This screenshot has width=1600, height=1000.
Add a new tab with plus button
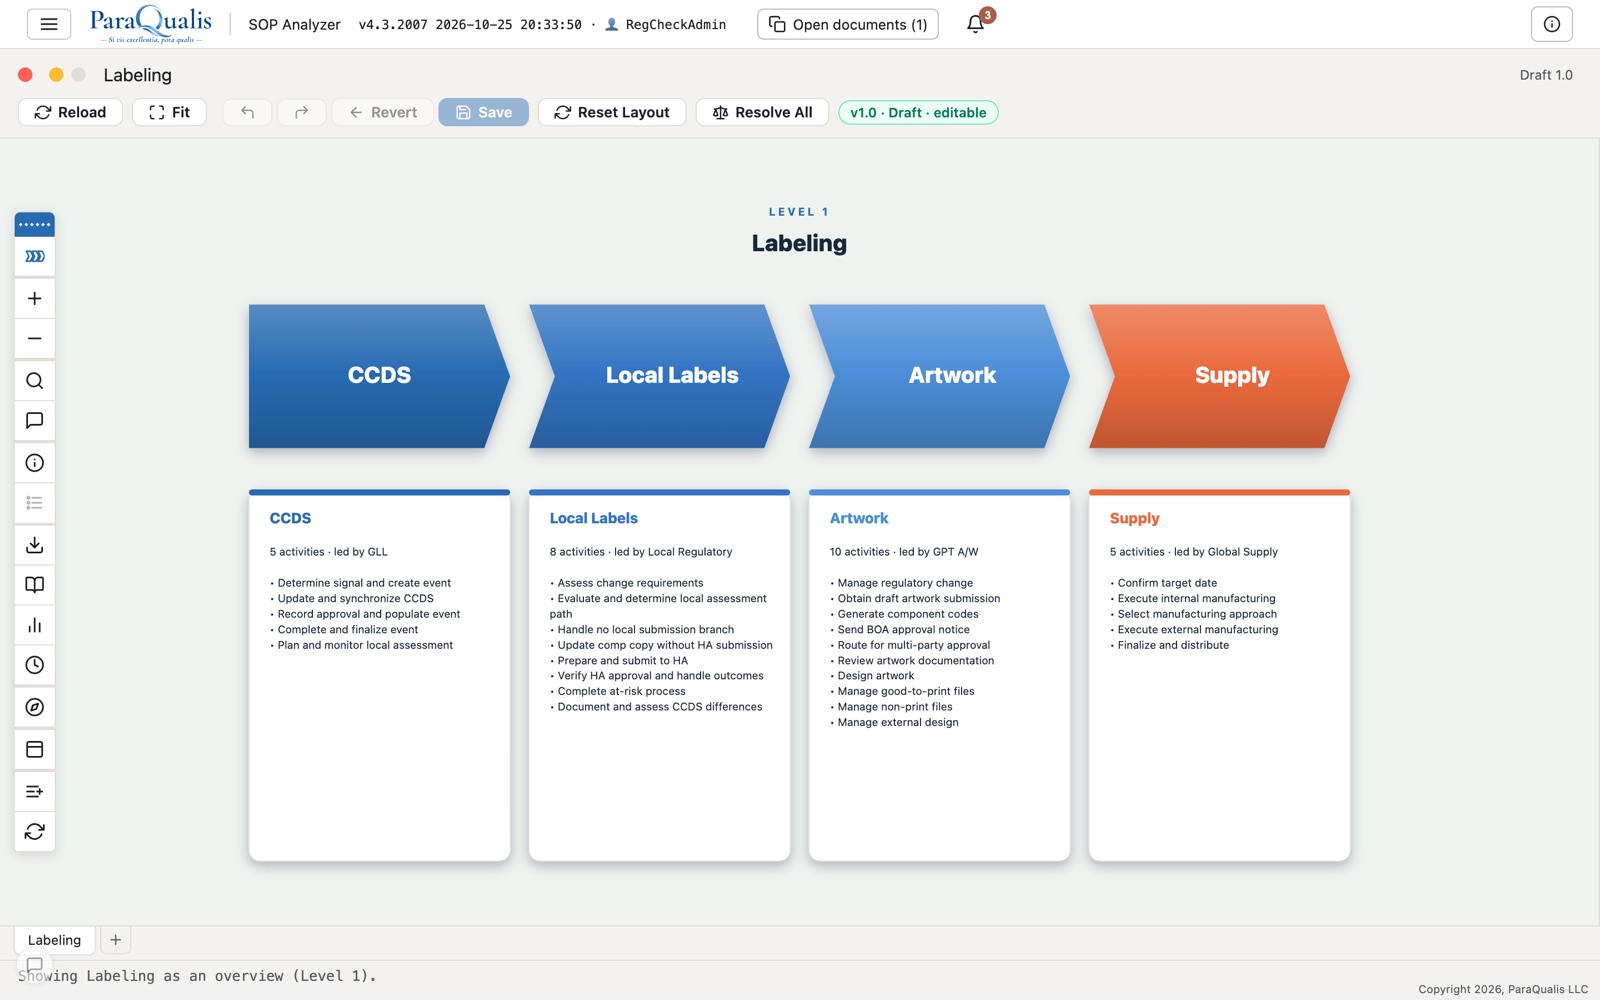(116, 940)
